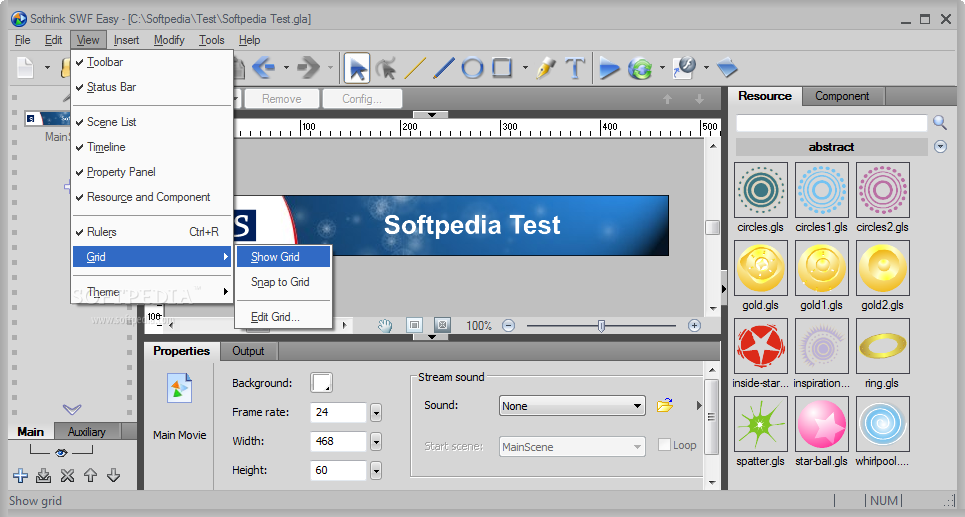Click the Background color swatch
Screen dimensions: 965x517
(321, 383)
